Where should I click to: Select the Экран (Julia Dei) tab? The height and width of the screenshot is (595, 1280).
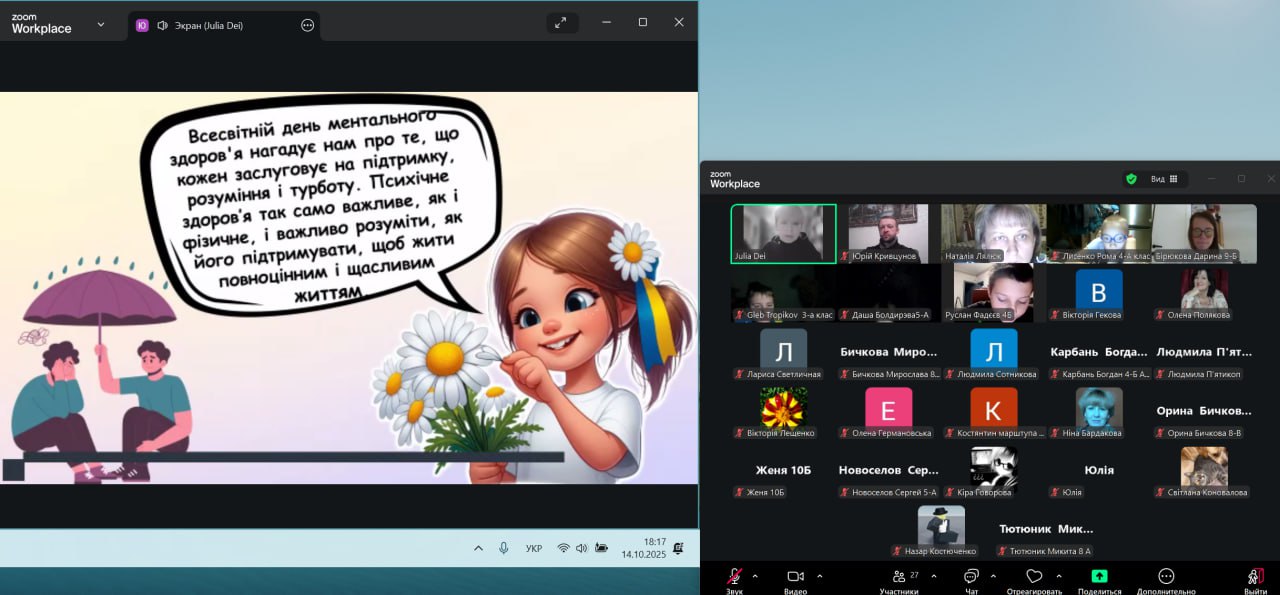pyautogui.click(x=212, y=25)
